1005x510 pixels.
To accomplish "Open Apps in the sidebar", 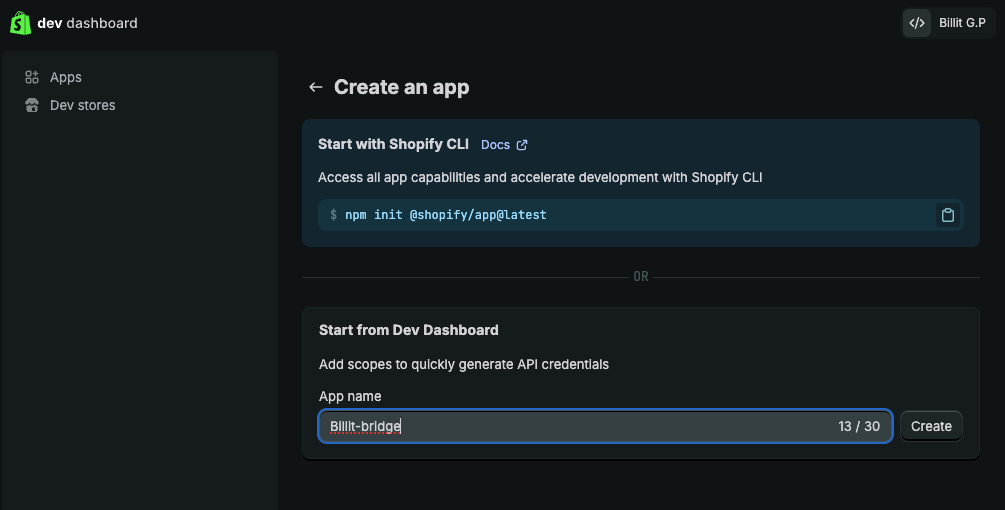I will point(66,77).
